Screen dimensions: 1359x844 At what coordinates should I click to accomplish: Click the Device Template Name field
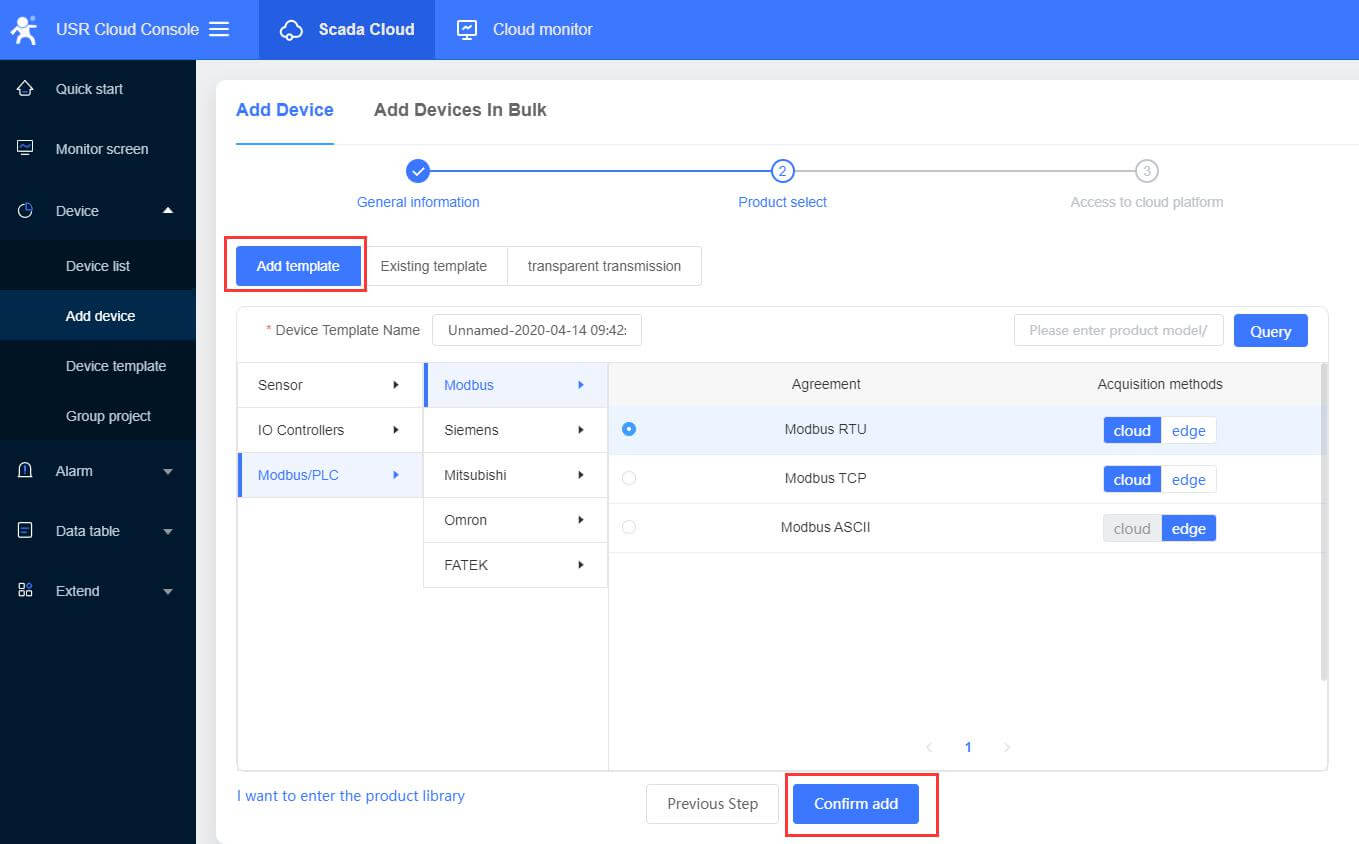click(x=537, y=330)
